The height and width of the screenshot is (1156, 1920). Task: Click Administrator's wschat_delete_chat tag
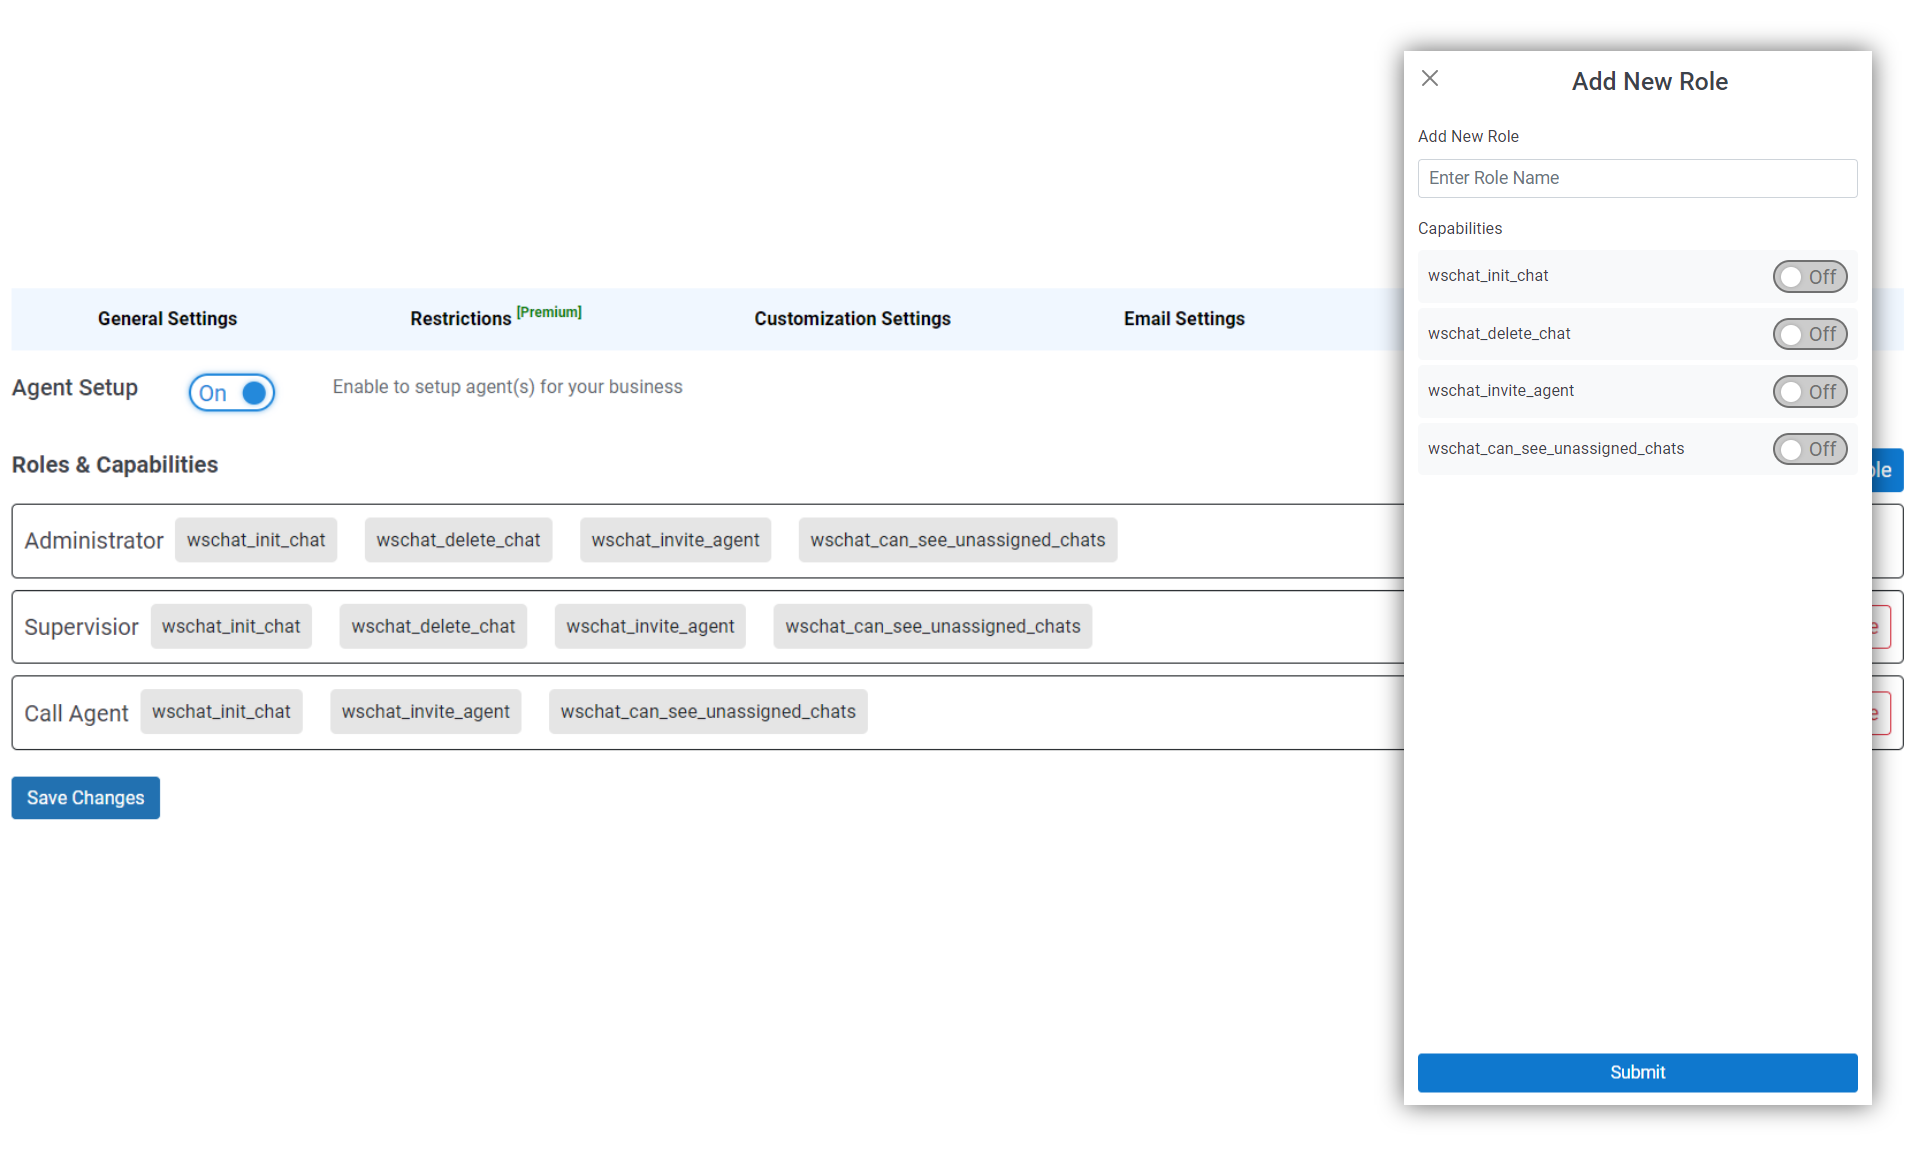[458, 540]
